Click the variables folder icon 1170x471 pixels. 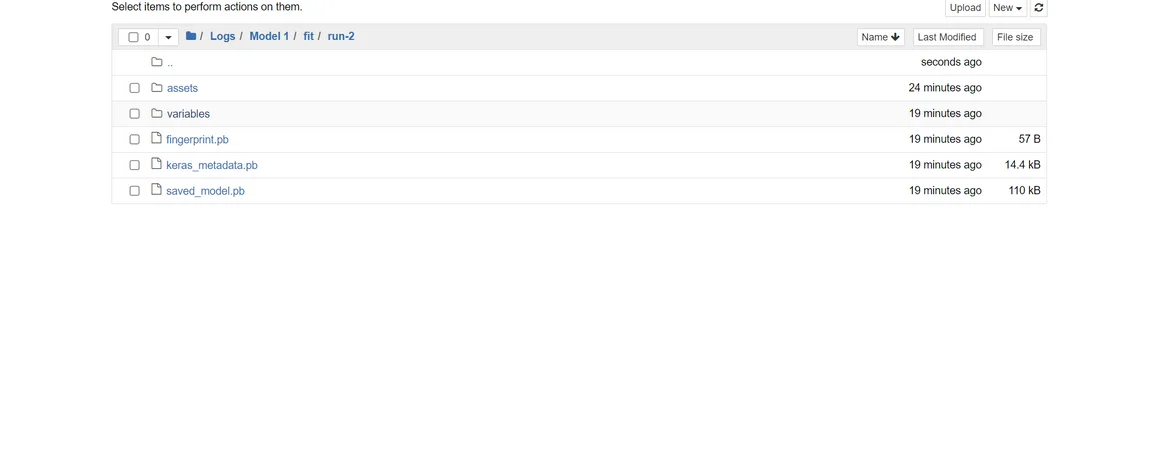(x=157, y=114)
